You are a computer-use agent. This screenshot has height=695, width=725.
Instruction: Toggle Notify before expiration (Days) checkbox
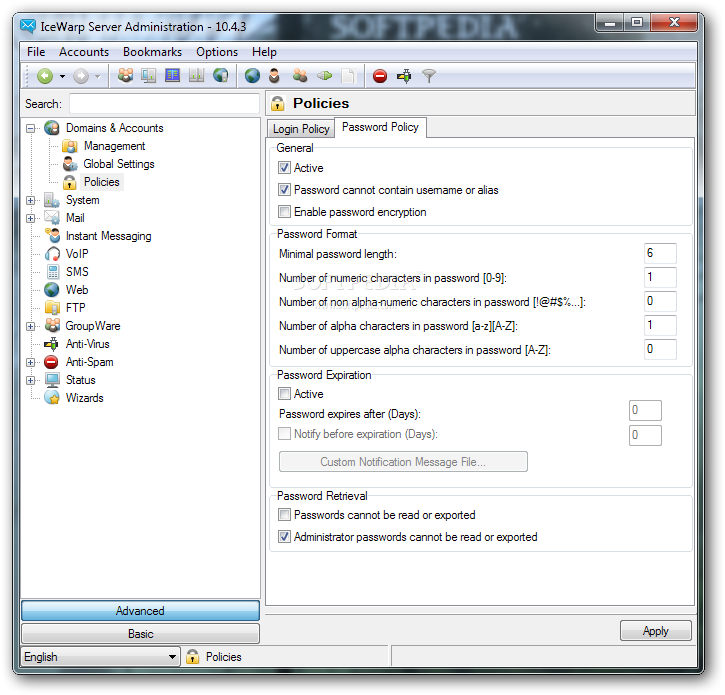284,434
